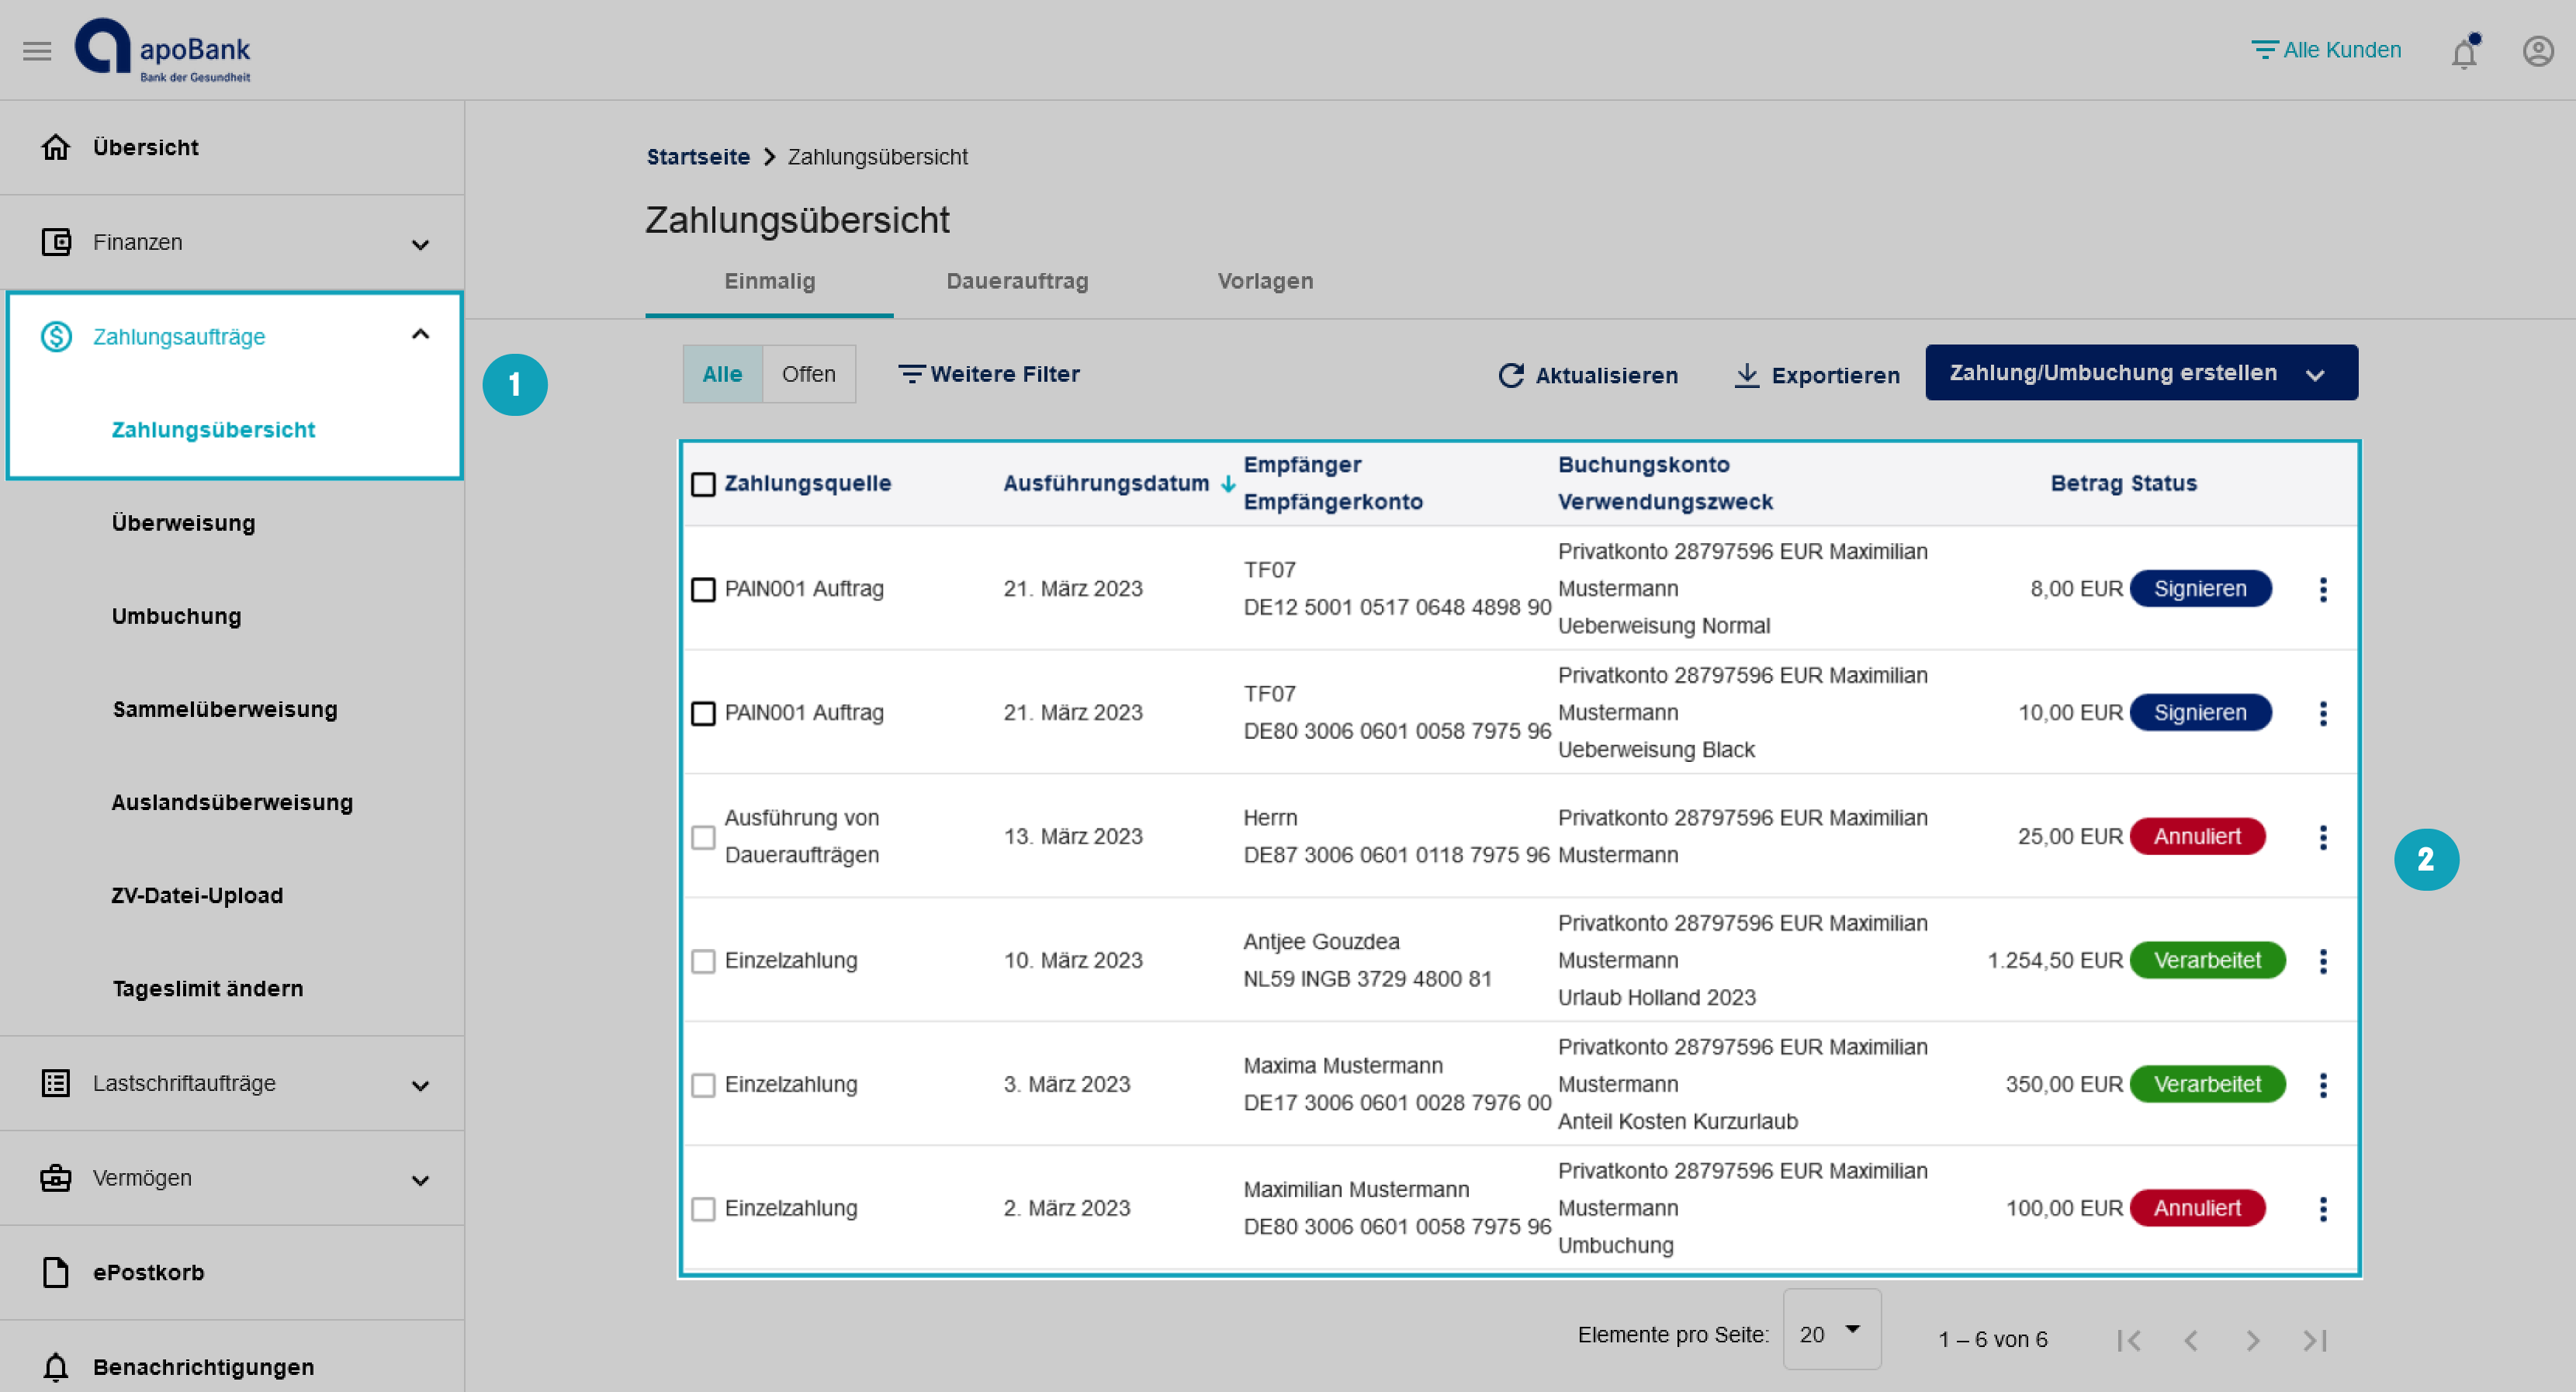Toggle sort arrow on Ausführungsdatum column
This screenshot has height=1392, width=2576.
(x=1228, y=484)
